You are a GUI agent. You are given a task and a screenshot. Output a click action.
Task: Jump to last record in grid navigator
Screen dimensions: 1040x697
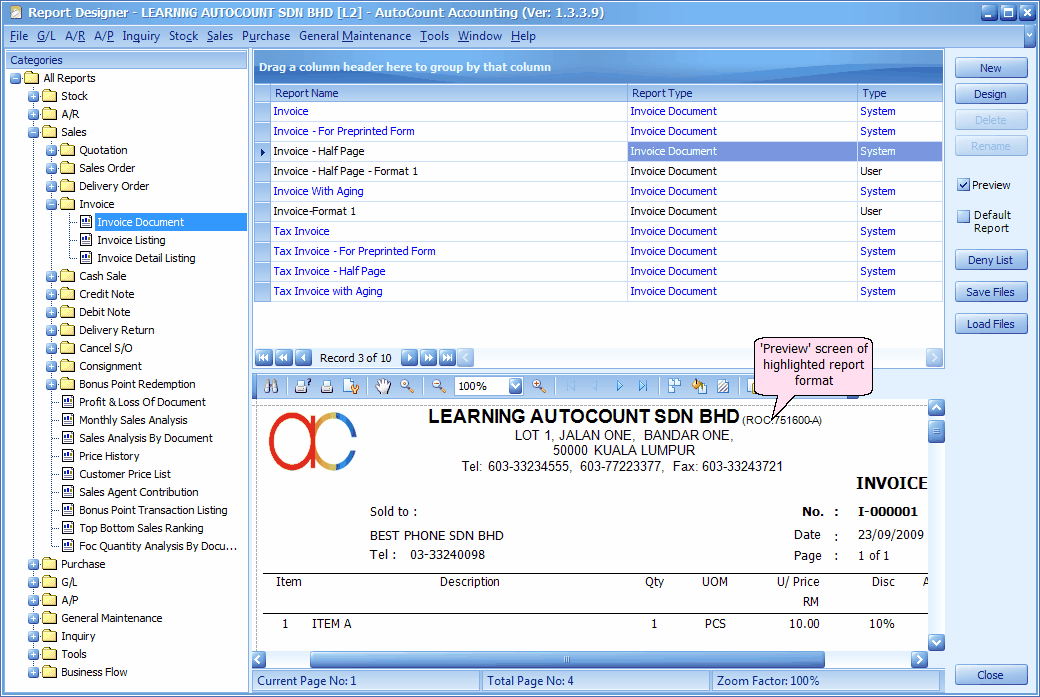pos(448,357)
